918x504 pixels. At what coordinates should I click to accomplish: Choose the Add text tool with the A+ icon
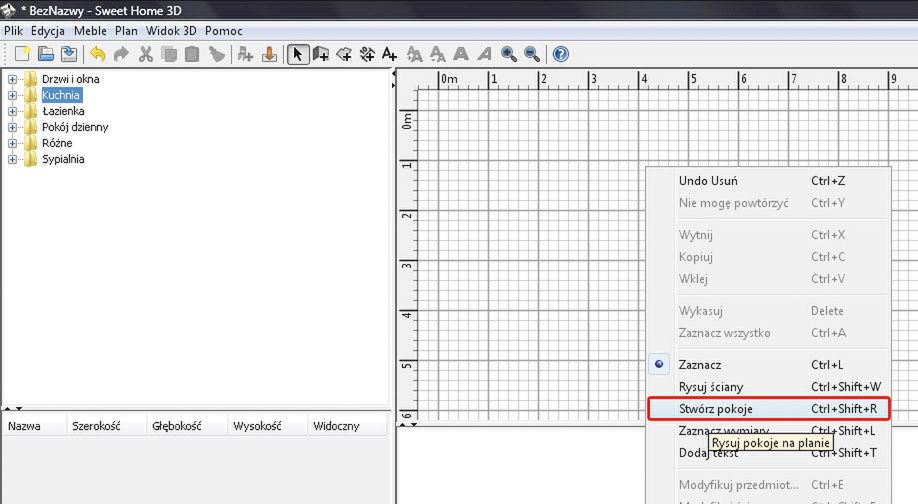(389, 54)
